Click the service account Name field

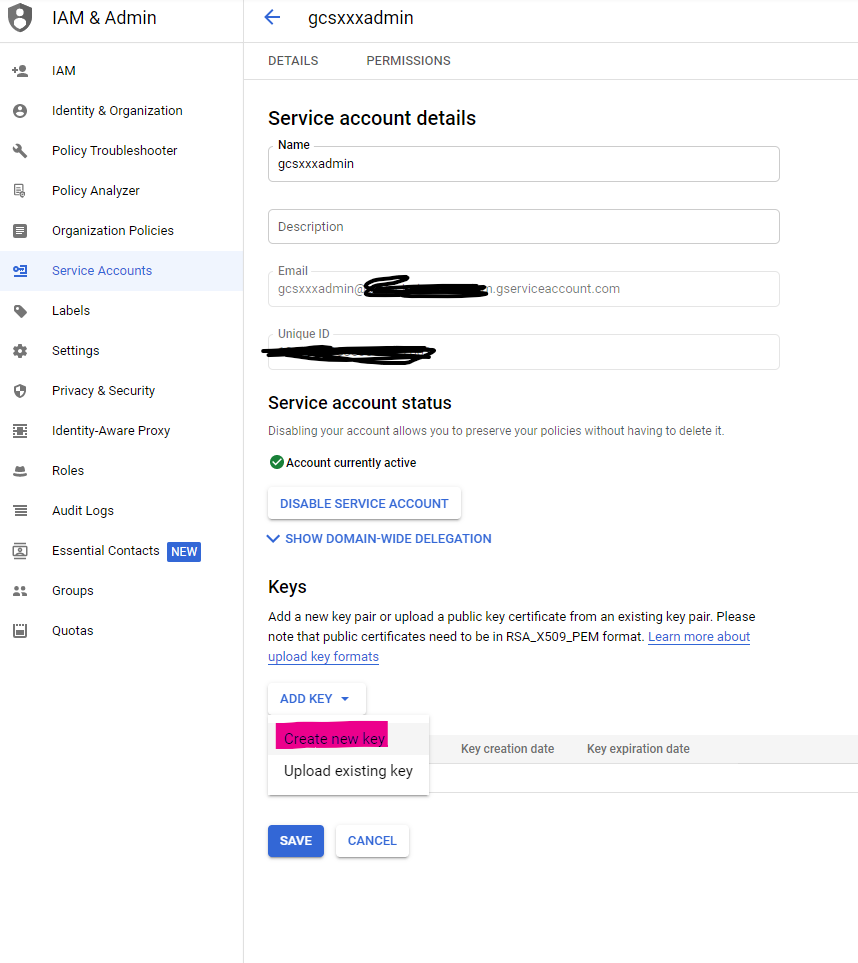[523, 165]
